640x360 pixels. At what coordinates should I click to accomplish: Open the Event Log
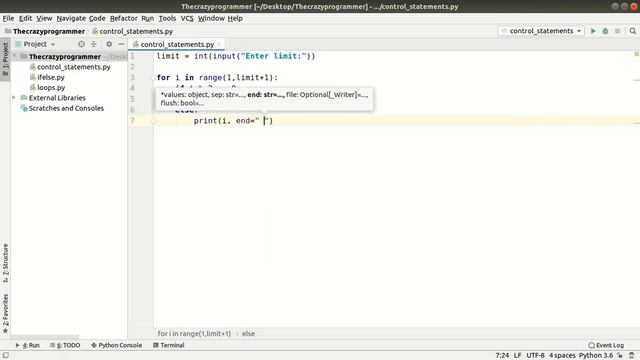click(606, 345)
